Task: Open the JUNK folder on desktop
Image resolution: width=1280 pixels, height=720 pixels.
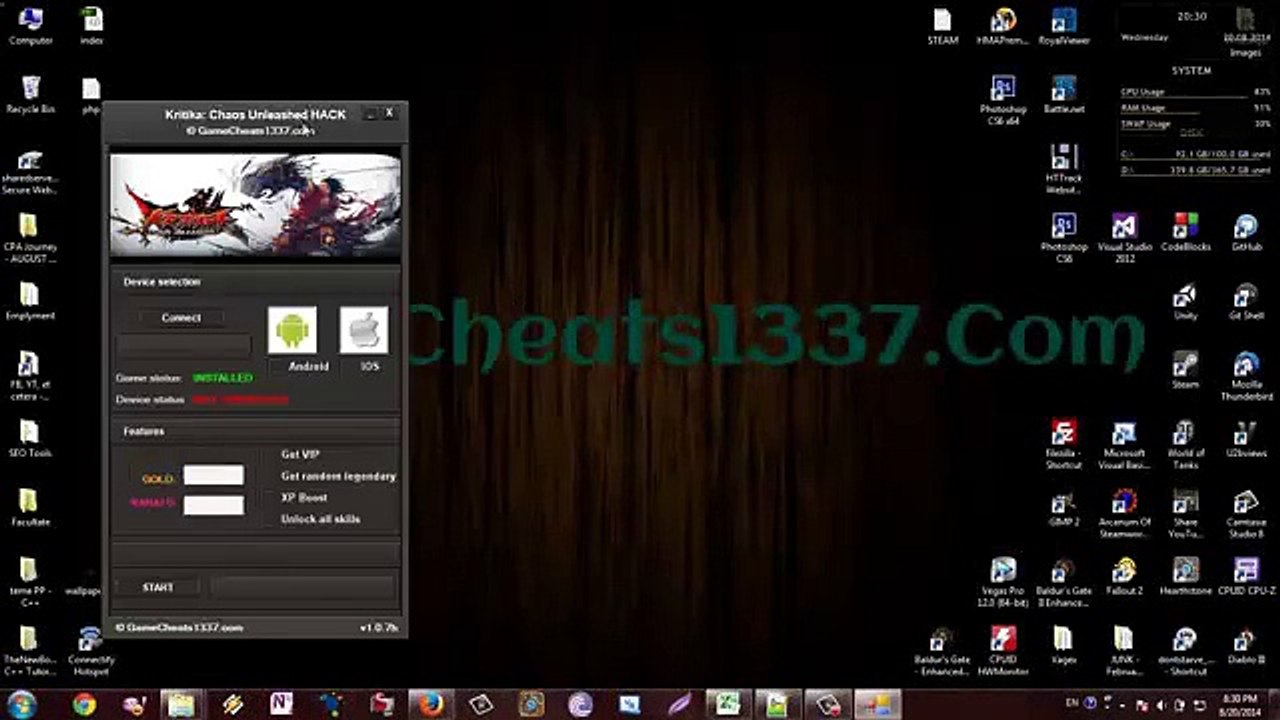Action: (x=1124, y=650)
